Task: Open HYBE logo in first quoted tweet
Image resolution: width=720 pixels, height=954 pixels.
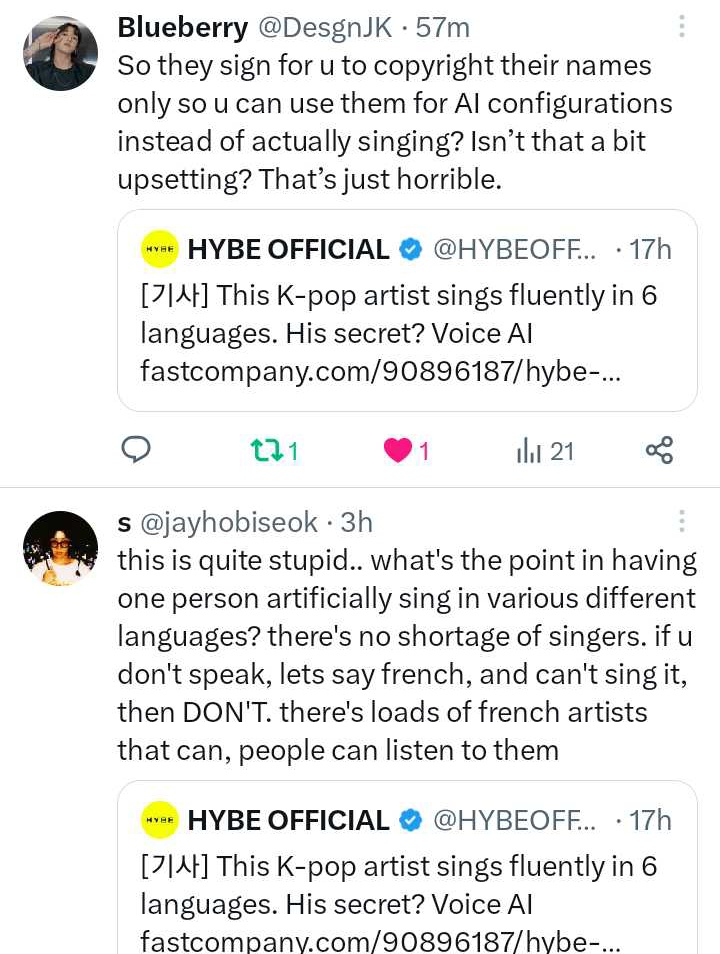Action: click(x=159, y=249)
